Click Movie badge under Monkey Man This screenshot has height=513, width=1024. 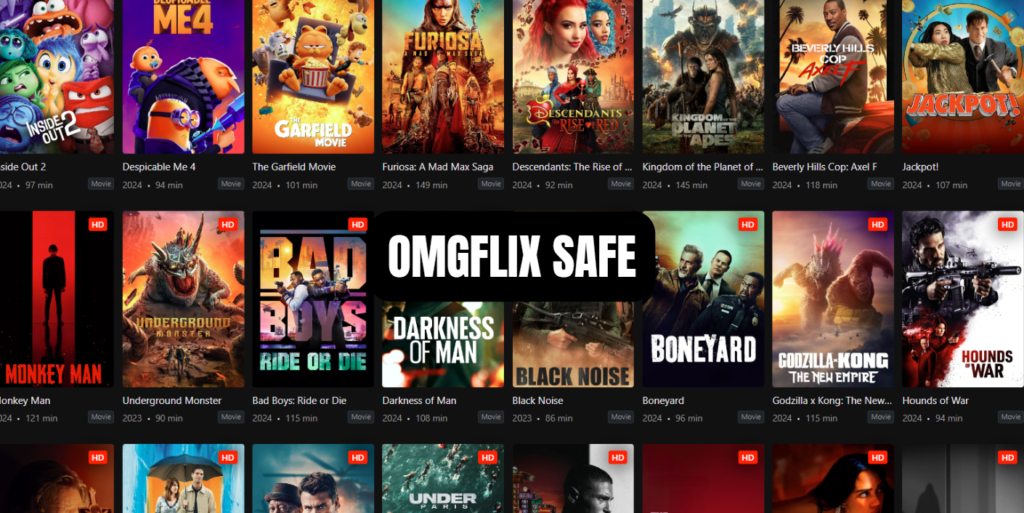tap(101, 417)
